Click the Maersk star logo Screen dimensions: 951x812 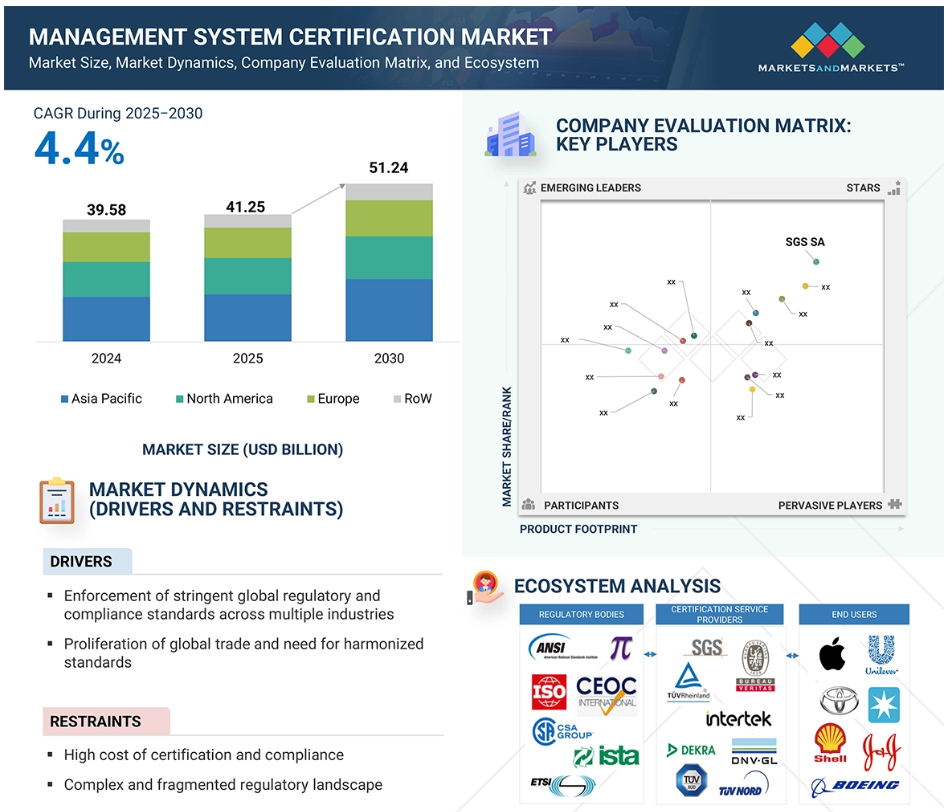pyautogui.click(x=884, y=705)
